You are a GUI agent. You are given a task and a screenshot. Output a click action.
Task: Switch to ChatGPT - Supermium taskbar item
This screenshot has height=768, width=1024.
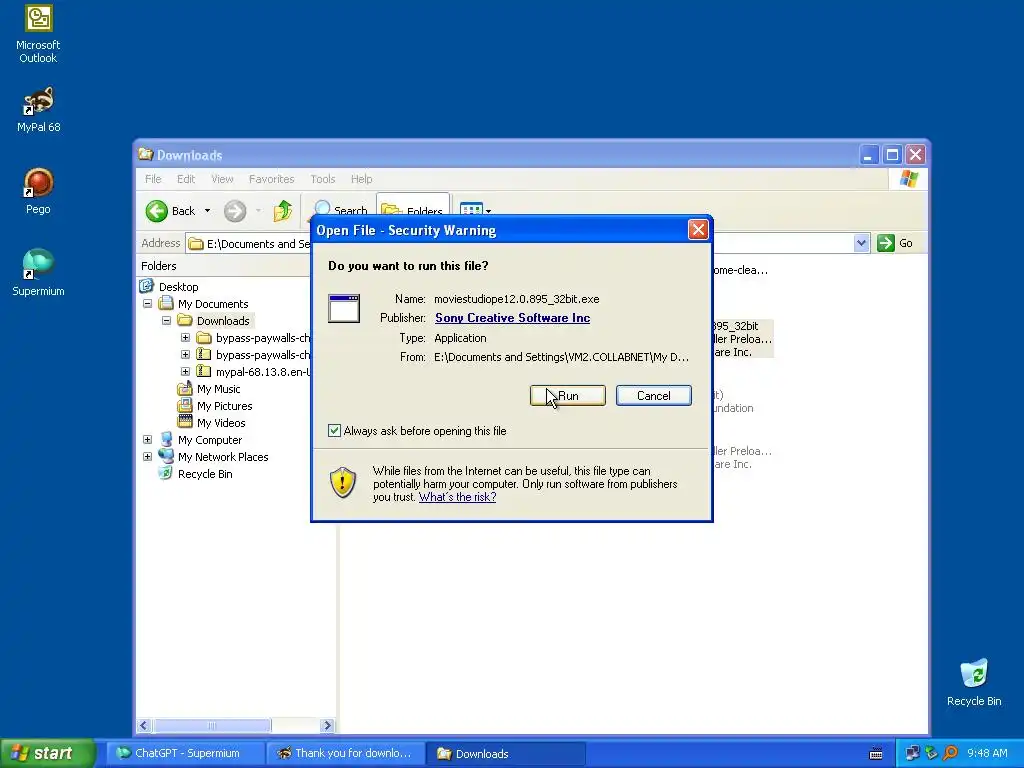185,753
